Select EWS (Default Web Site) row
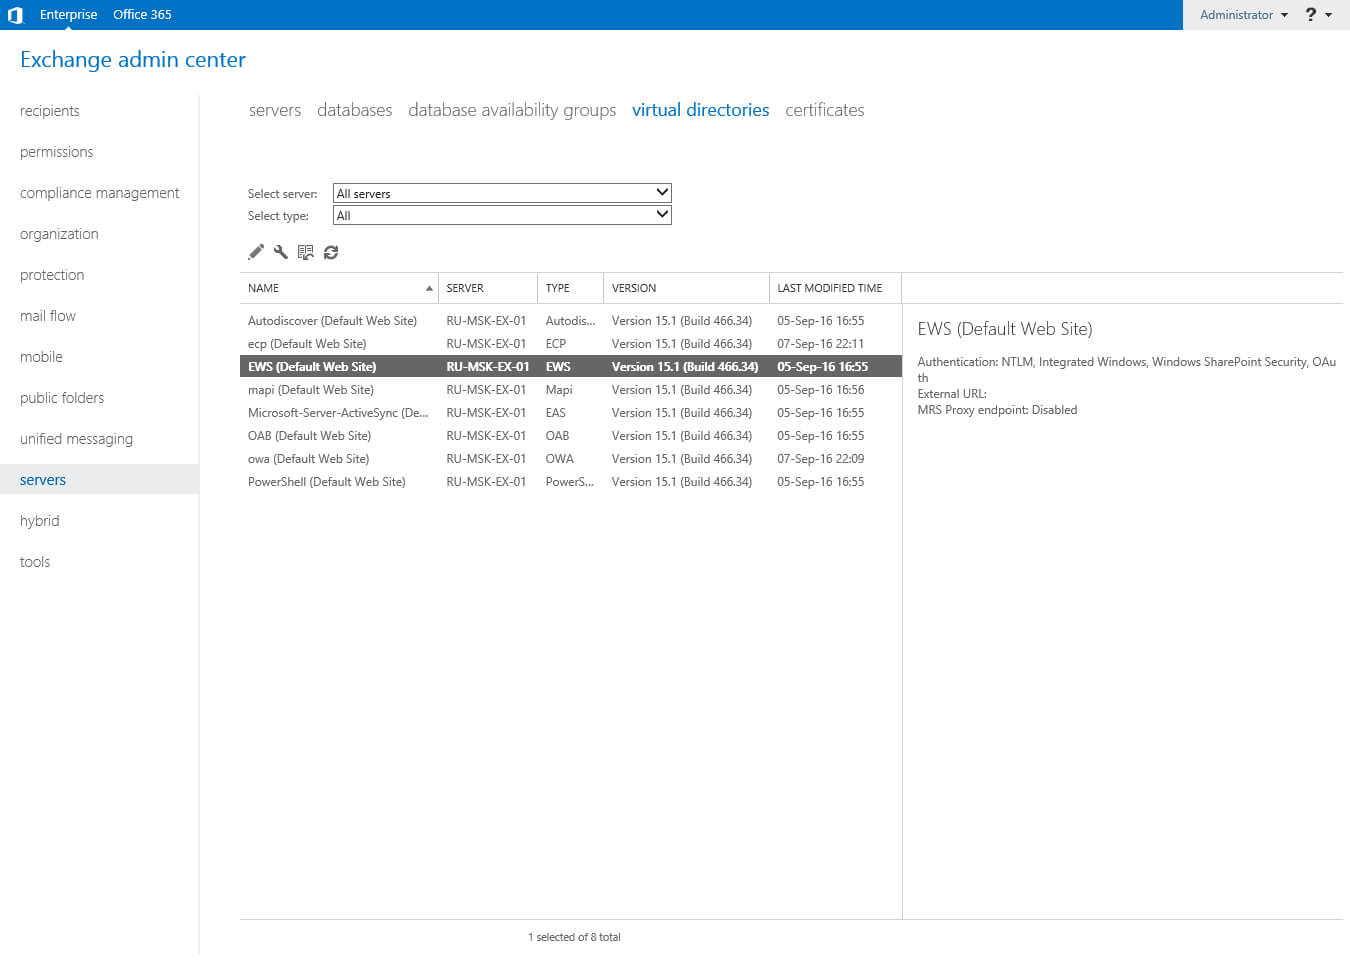Viewport: 1350px width, 970px height. click(571, 367)
